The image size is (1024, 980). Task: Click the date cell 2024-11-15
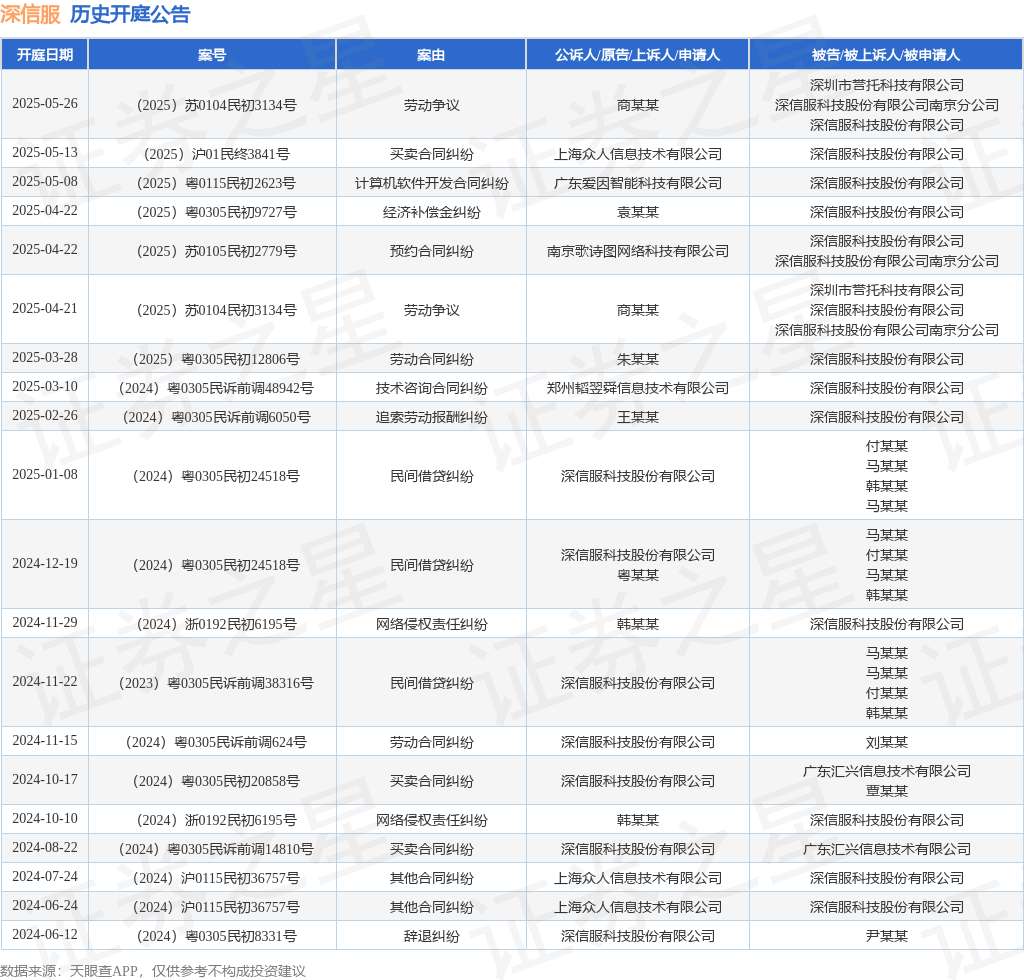coord(44,741)
